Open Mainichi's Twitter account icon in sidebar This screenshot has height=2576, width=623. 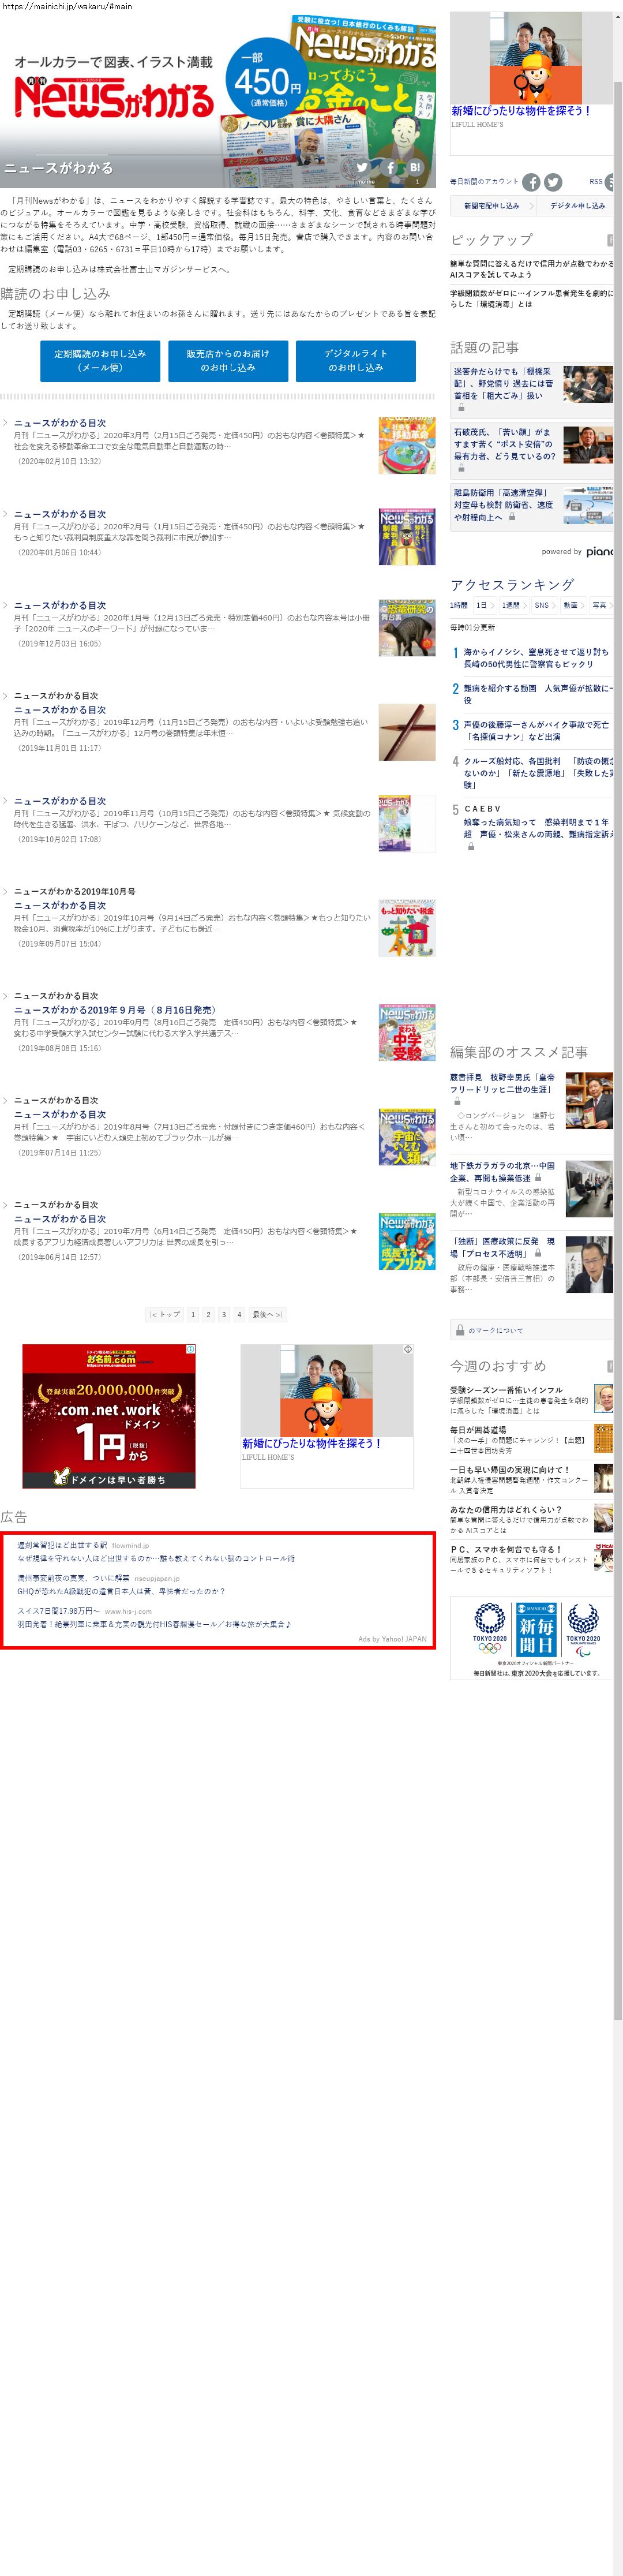553,182
